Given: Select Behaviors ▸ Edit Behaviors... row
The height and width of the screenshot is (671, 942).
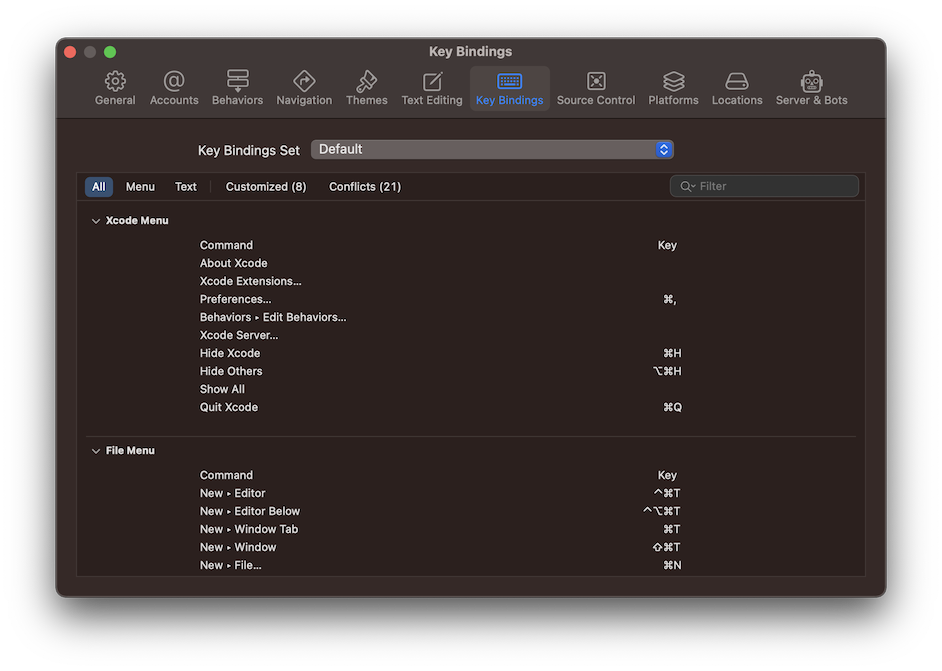Looking at the screenshot, I should 471,317.
